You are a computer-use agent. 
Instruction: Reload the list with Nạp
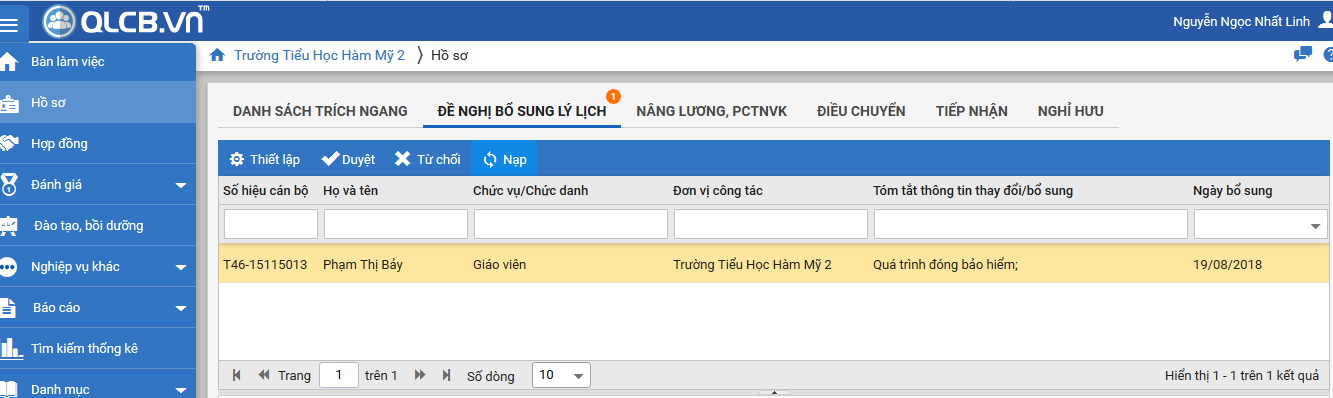505,159
